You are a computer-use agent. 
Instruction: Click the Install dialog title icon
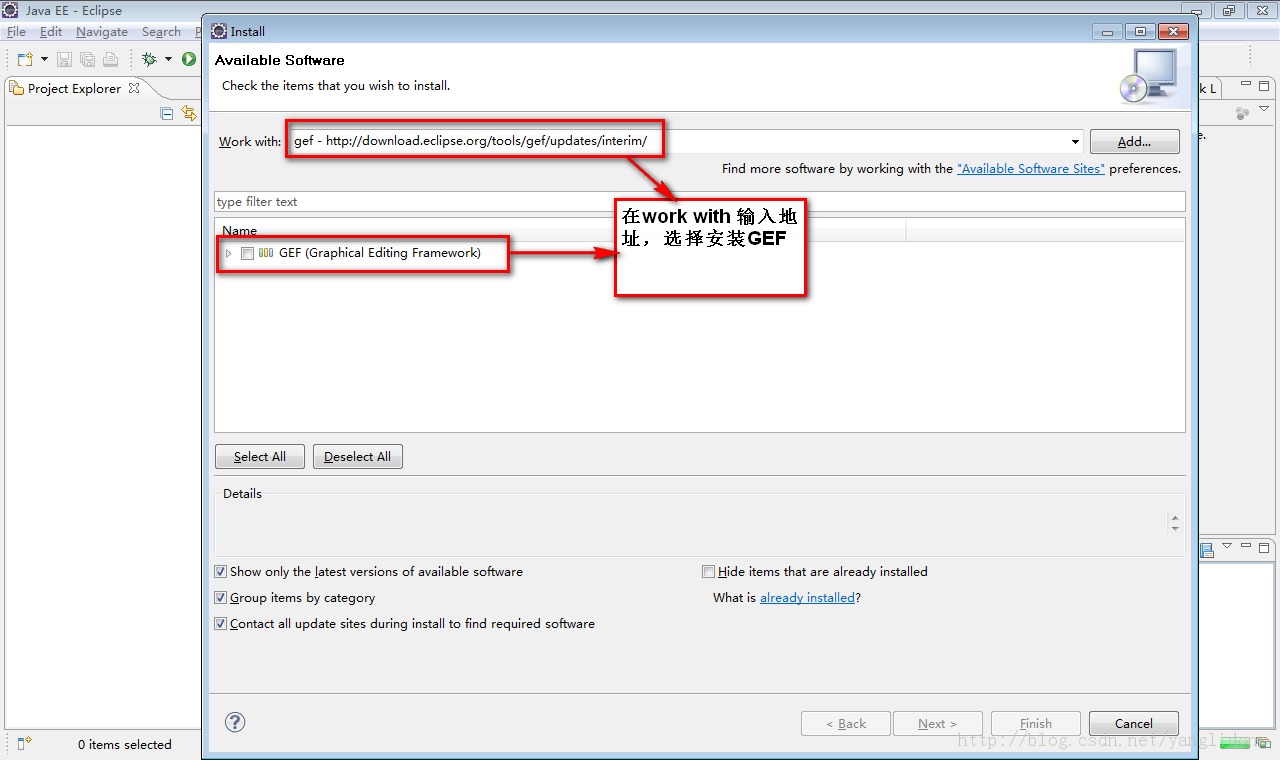[x=219, y=31]
